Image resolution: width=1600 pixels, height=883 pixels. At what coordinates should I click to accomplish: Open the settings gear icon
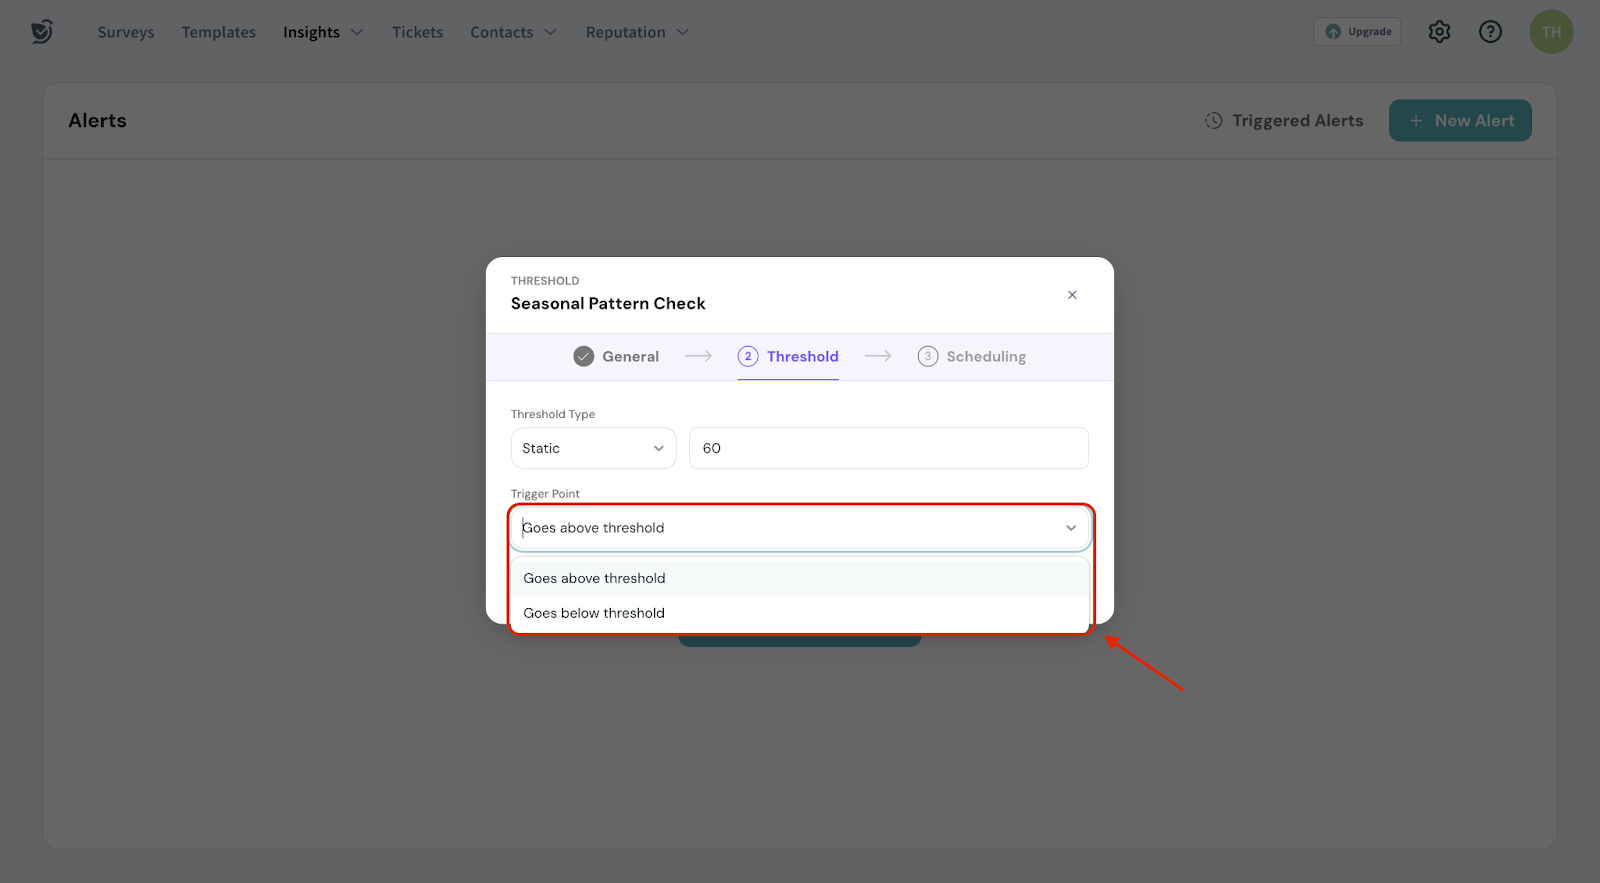(1439, 32)
